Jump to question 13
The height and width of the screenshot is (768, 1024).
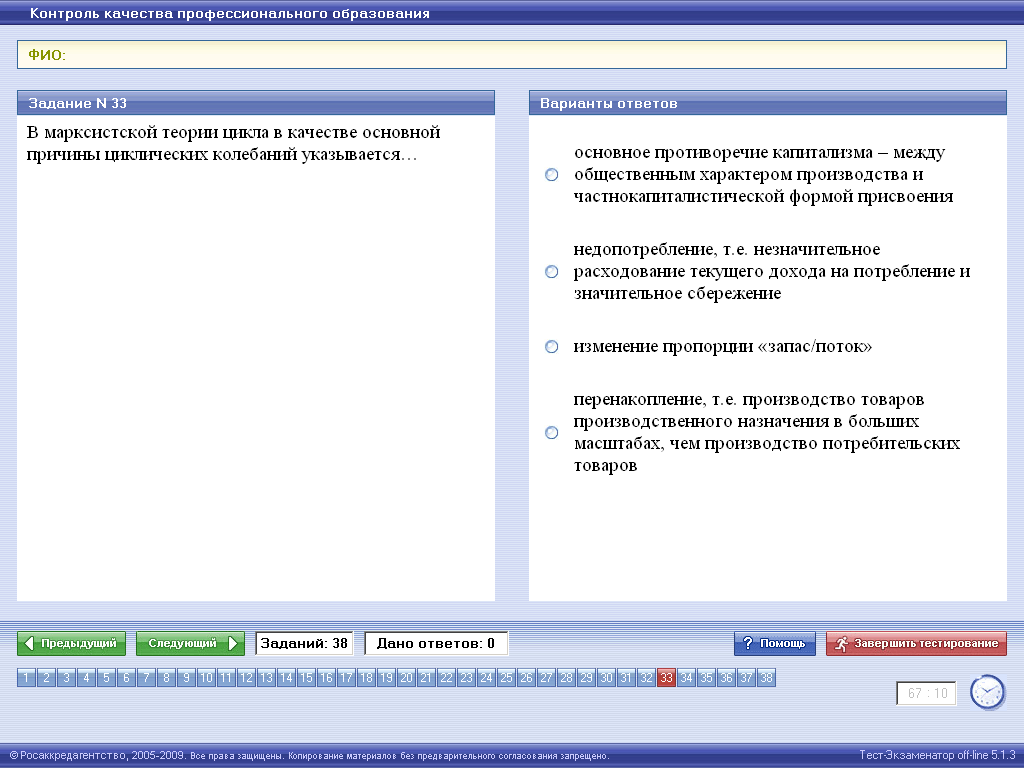(266, 678)
